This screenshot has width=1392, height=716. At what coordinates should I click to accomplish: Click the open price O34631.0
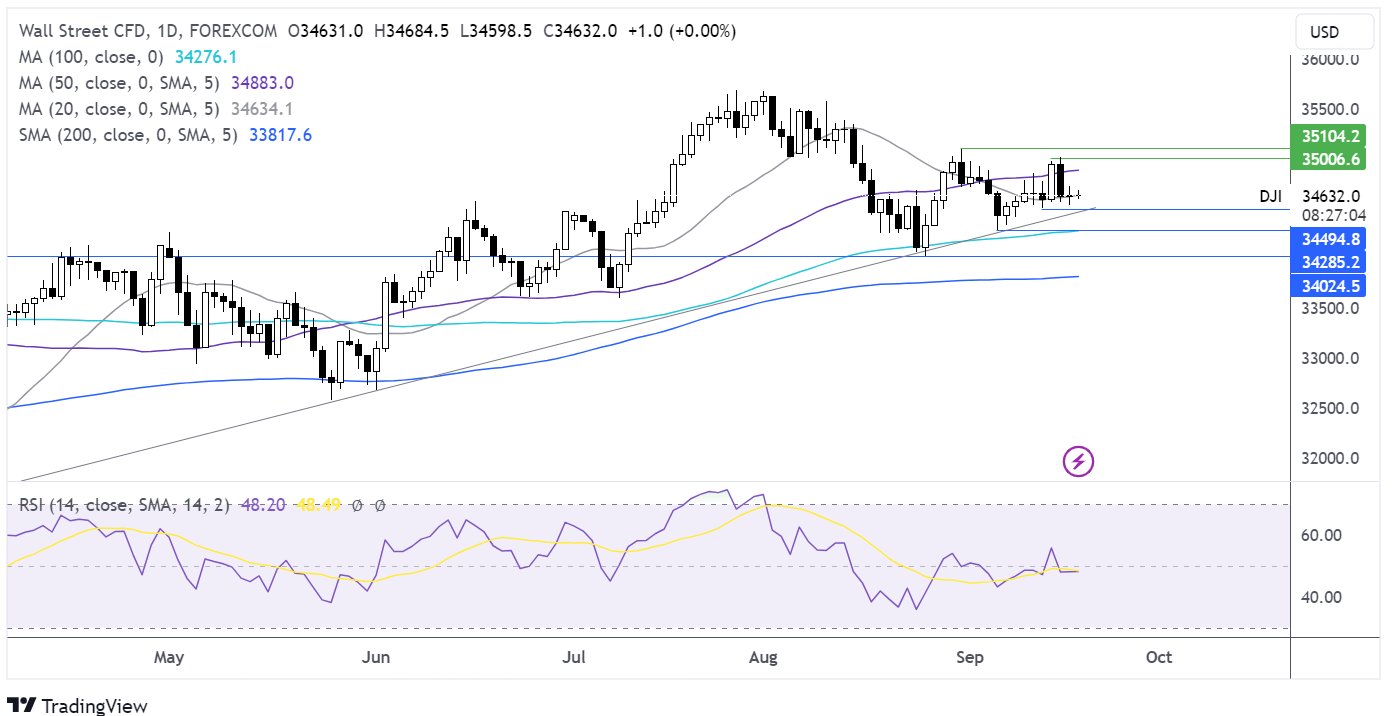pyautogui.click(x=327, y=31)
